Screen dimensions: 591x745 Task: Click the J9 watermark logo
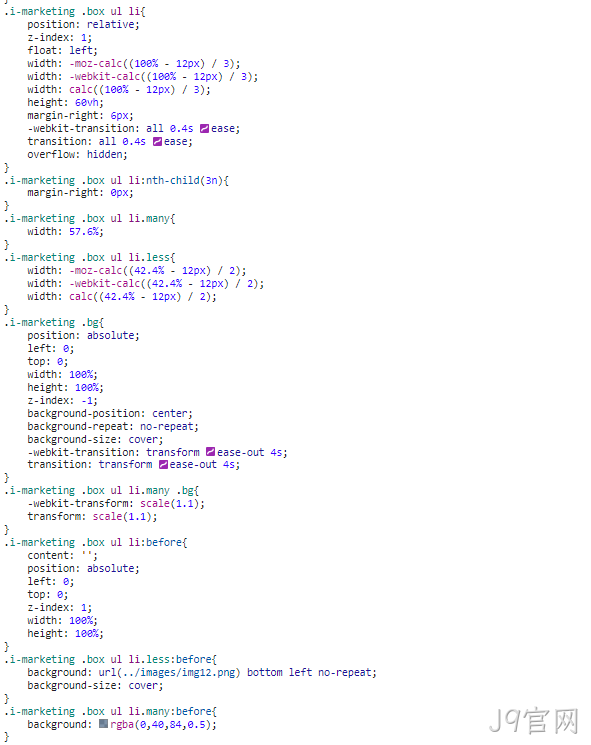click(x=534, y=721)
